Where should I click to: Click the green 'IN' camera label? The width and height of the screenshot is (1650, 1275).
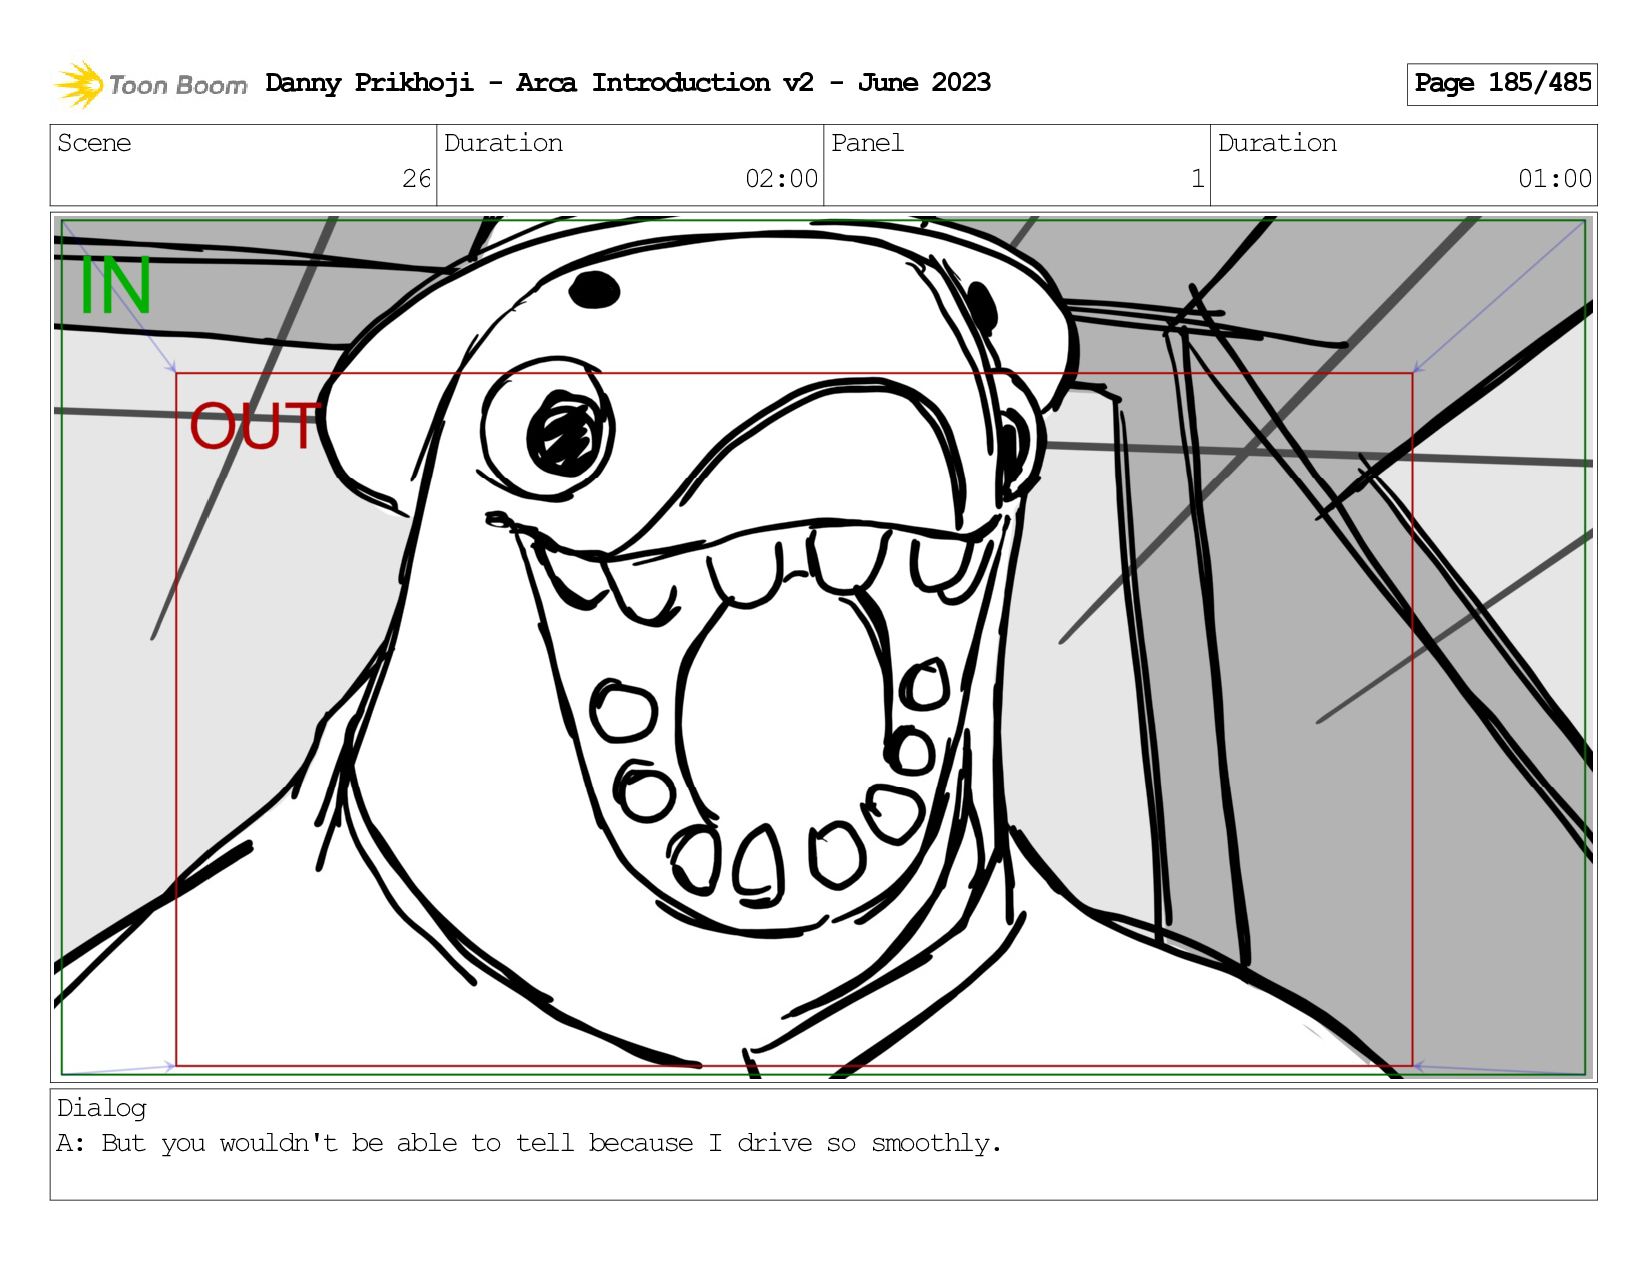pyautogui.click(x=116, y=286)
